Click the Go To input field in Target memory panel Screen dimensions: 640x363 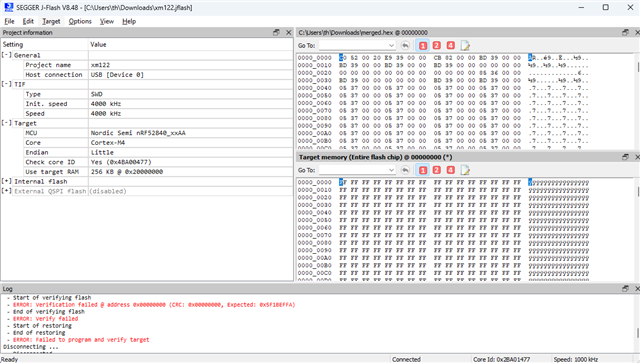353,170
